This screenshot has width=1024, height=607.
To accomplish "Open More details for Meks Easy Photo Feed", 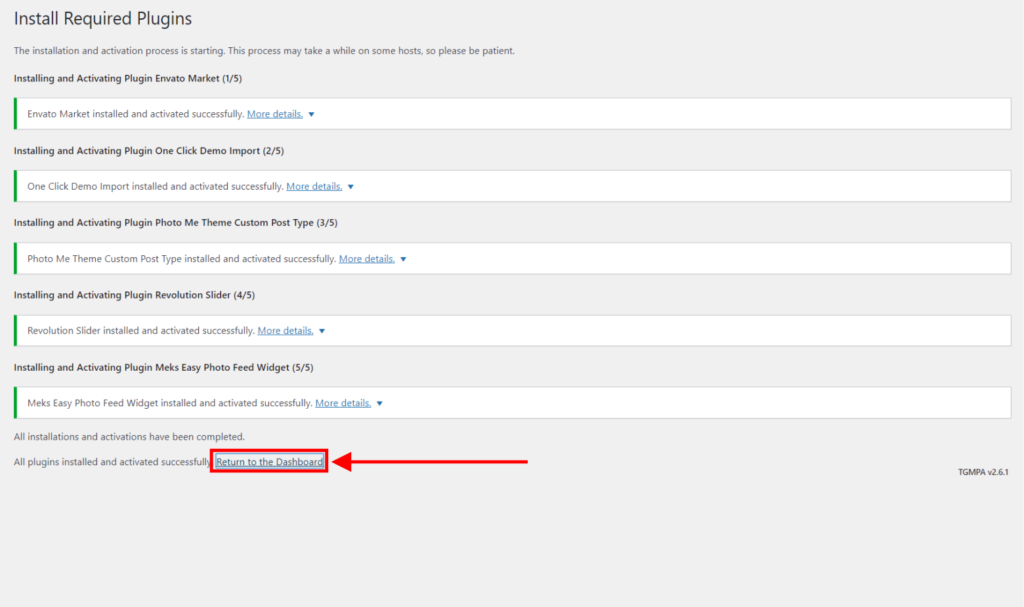I will pyautogui.click(x=343, y=403).
